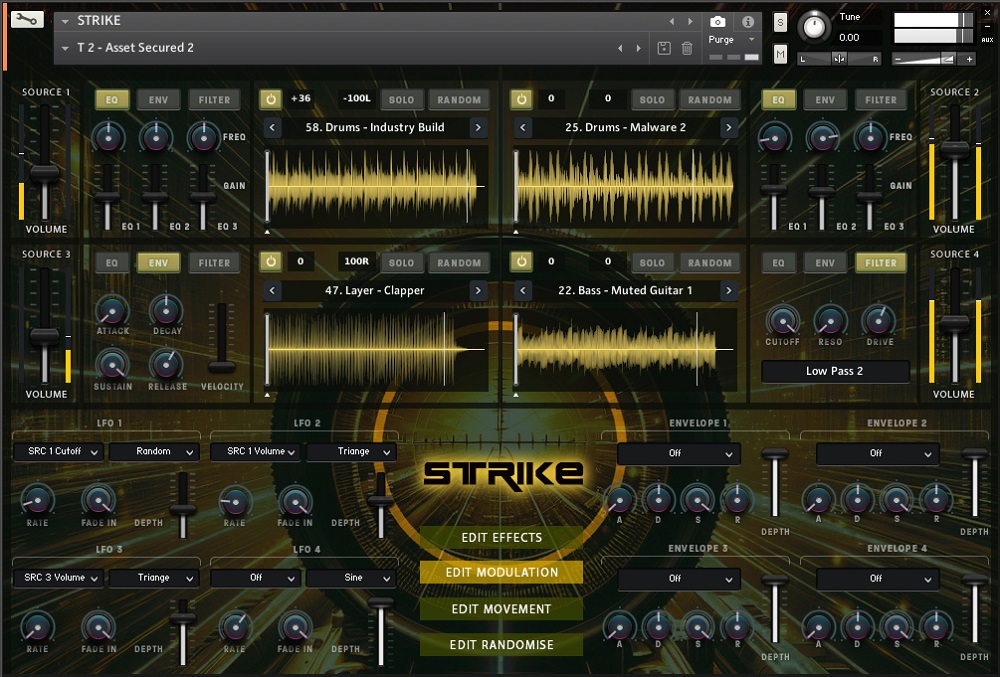Click the Source 1 tune value +36
Viewport: 1000px width, 677px height.
tap(300, 99)
